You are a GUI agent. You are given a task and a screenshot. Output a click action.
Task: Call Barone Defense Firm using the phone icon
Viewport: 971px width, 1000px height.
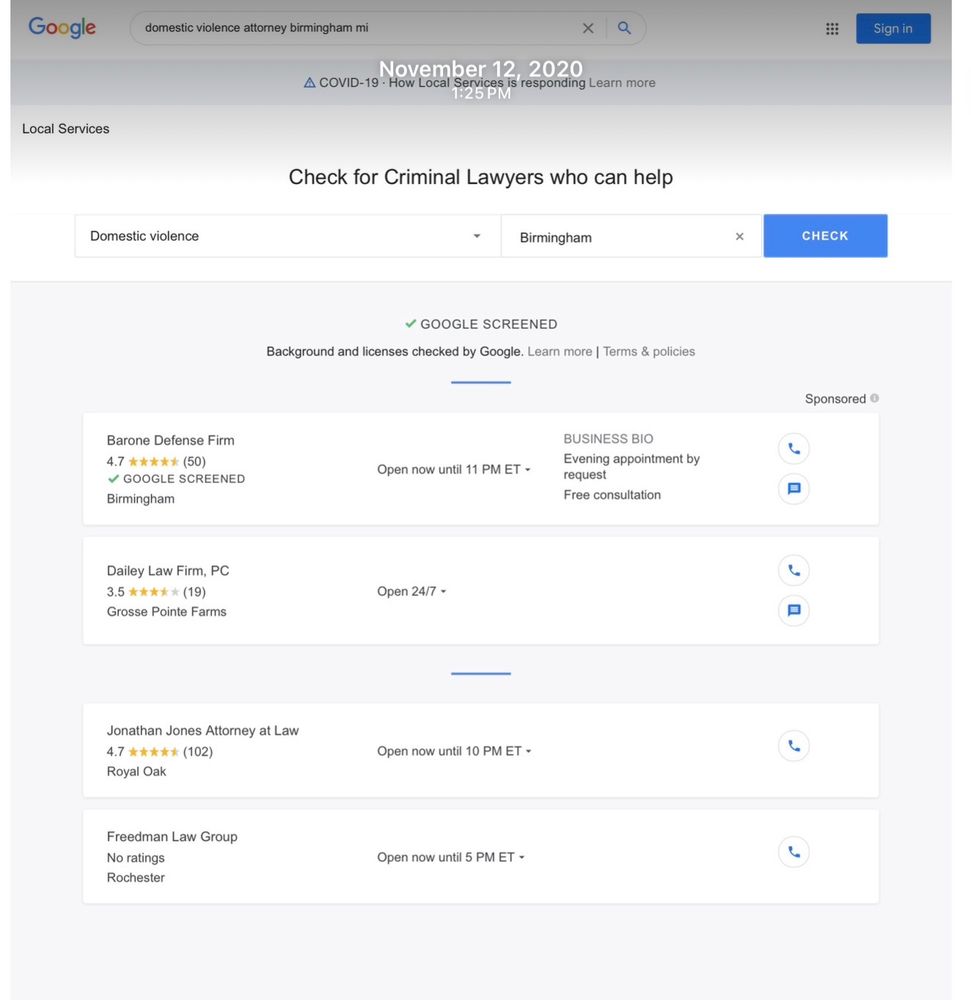(793, 448)
